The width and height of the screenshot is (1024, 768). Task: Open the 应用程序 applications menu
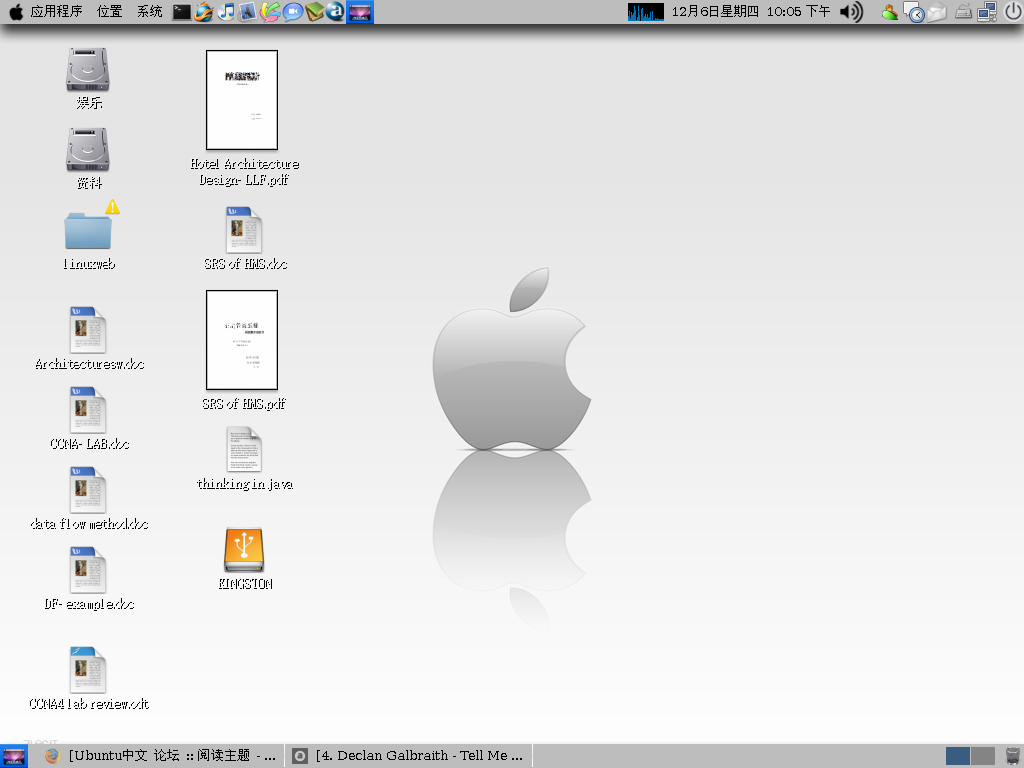tap(56, 11)
